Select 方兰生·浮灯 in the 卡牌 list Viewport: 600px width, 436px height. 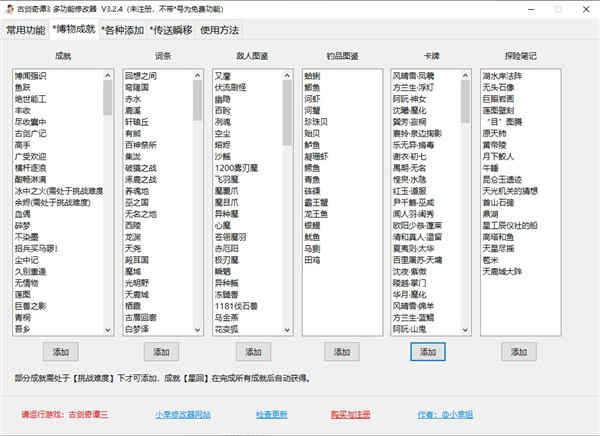click(x=413, y=87)
